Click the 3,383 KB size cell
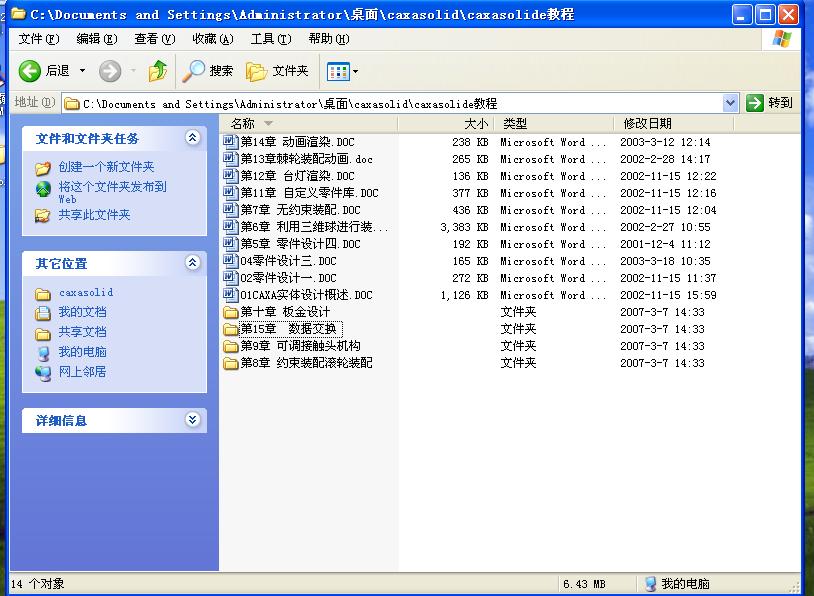This screenshot has height=596, width=814. point(464,227)
